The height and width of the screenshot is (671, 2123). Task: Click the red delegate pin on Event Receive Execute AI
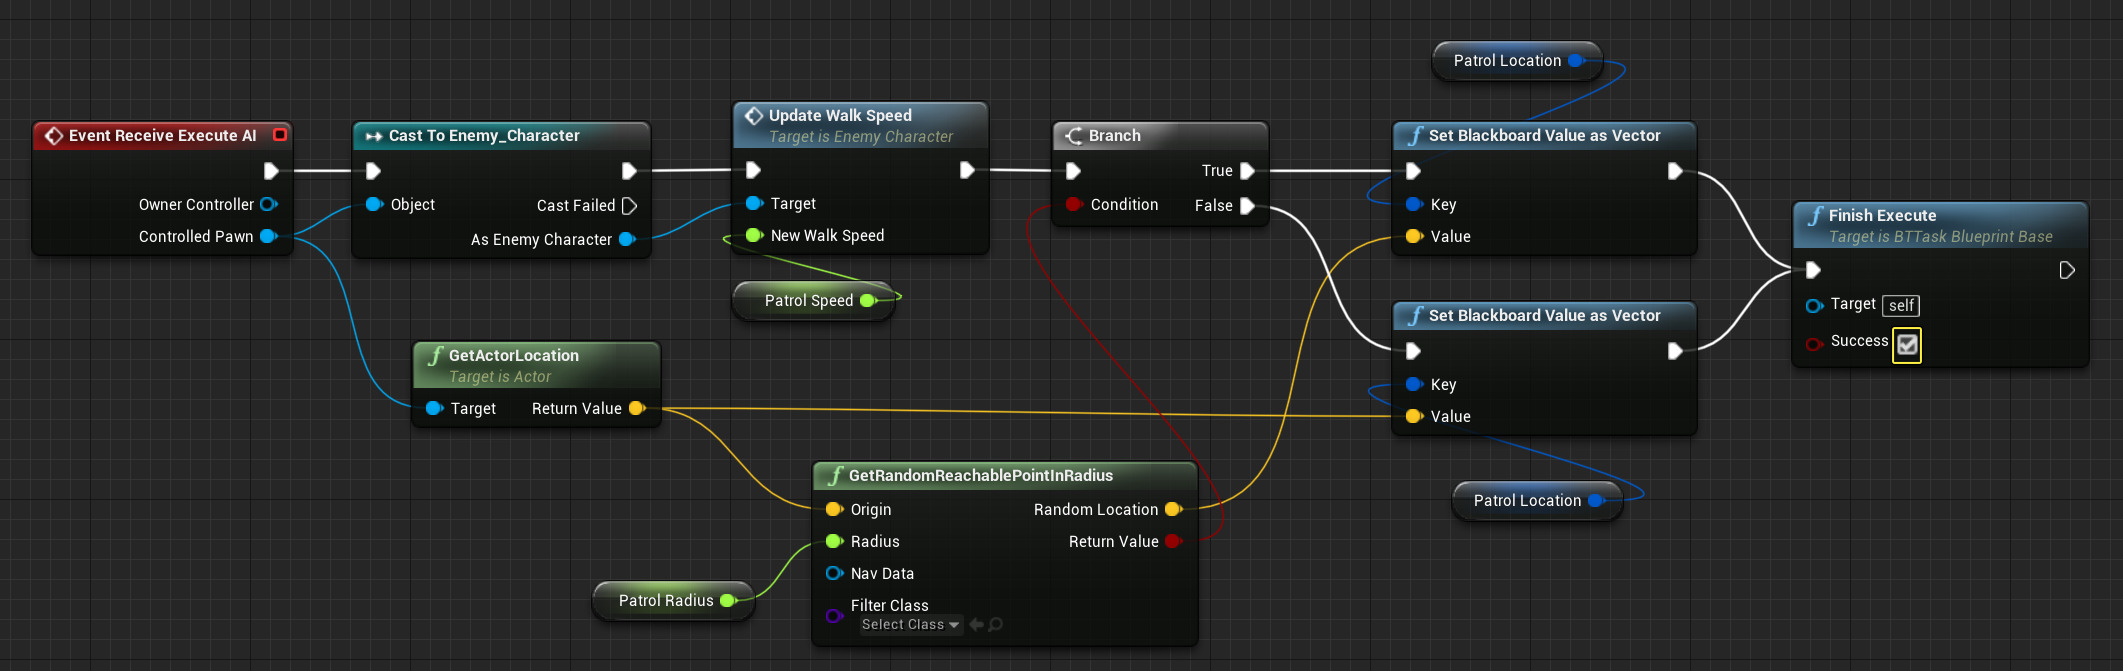[280, 135]
